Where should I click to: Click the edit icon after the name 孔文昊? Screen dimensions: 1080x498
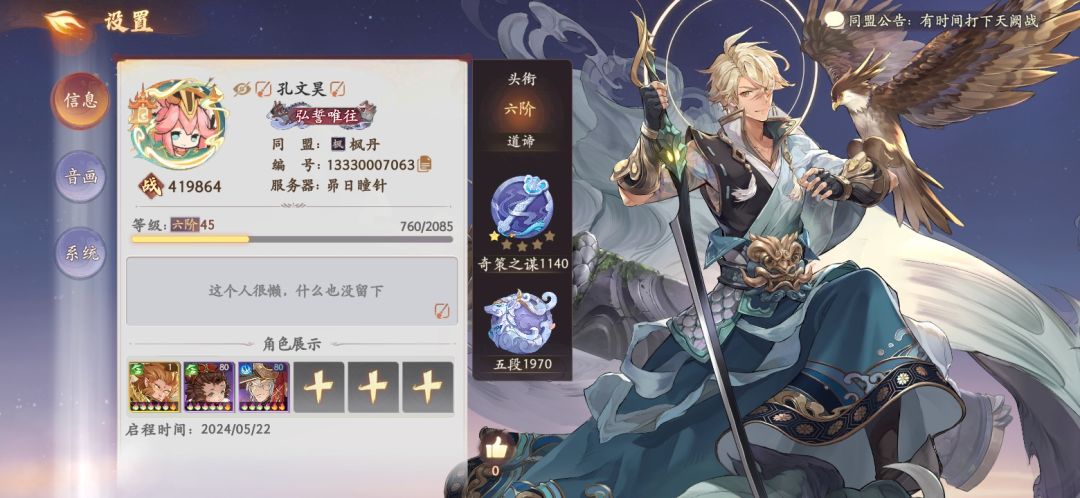[338, 89]
